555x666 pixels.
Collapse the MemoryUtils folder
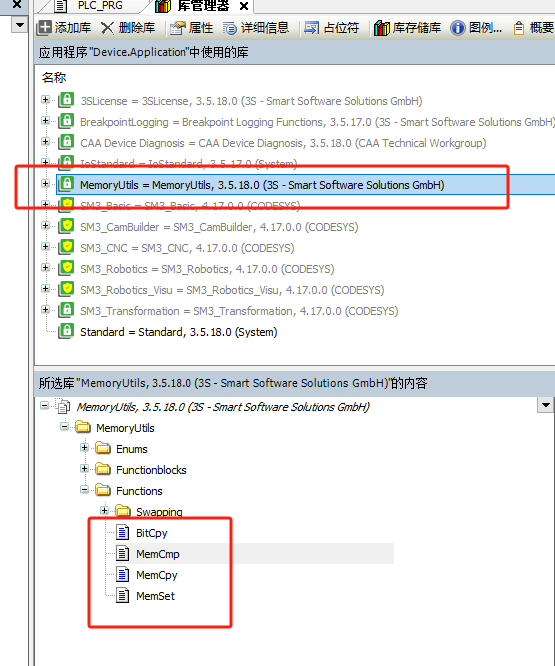[x=64, y=426]
